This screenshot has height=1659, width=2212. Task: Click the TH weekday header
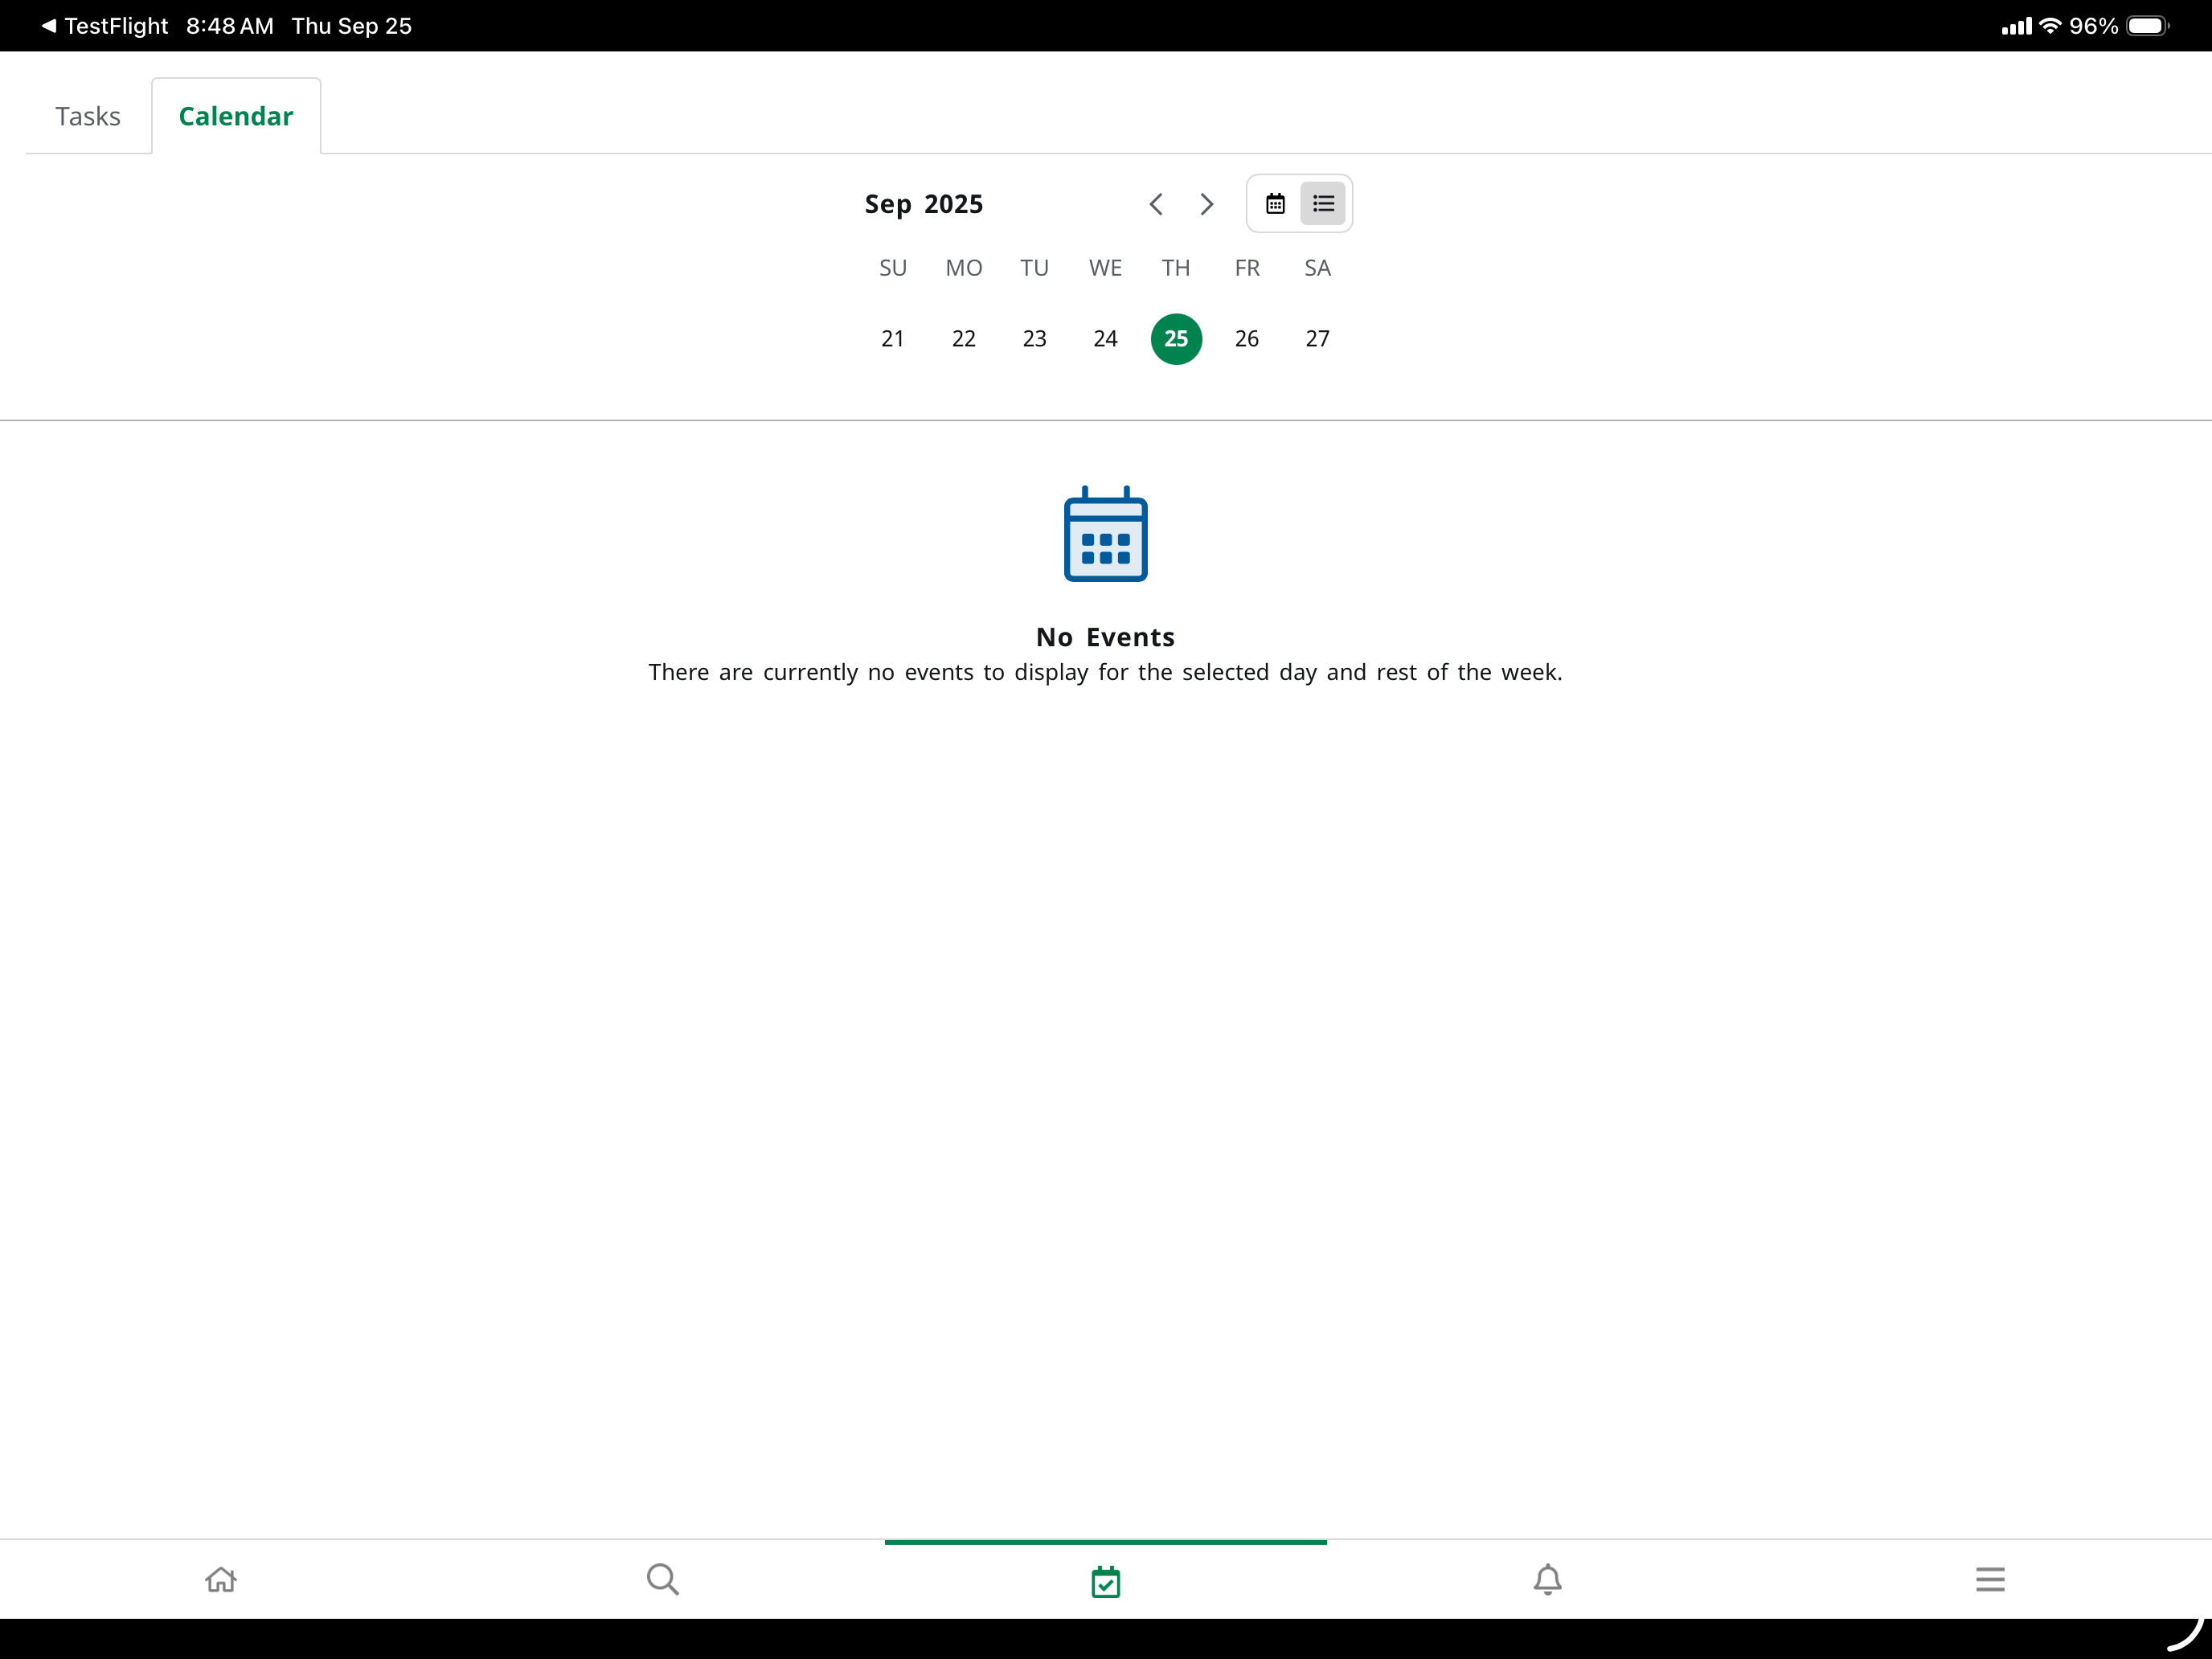[1176, 268]
